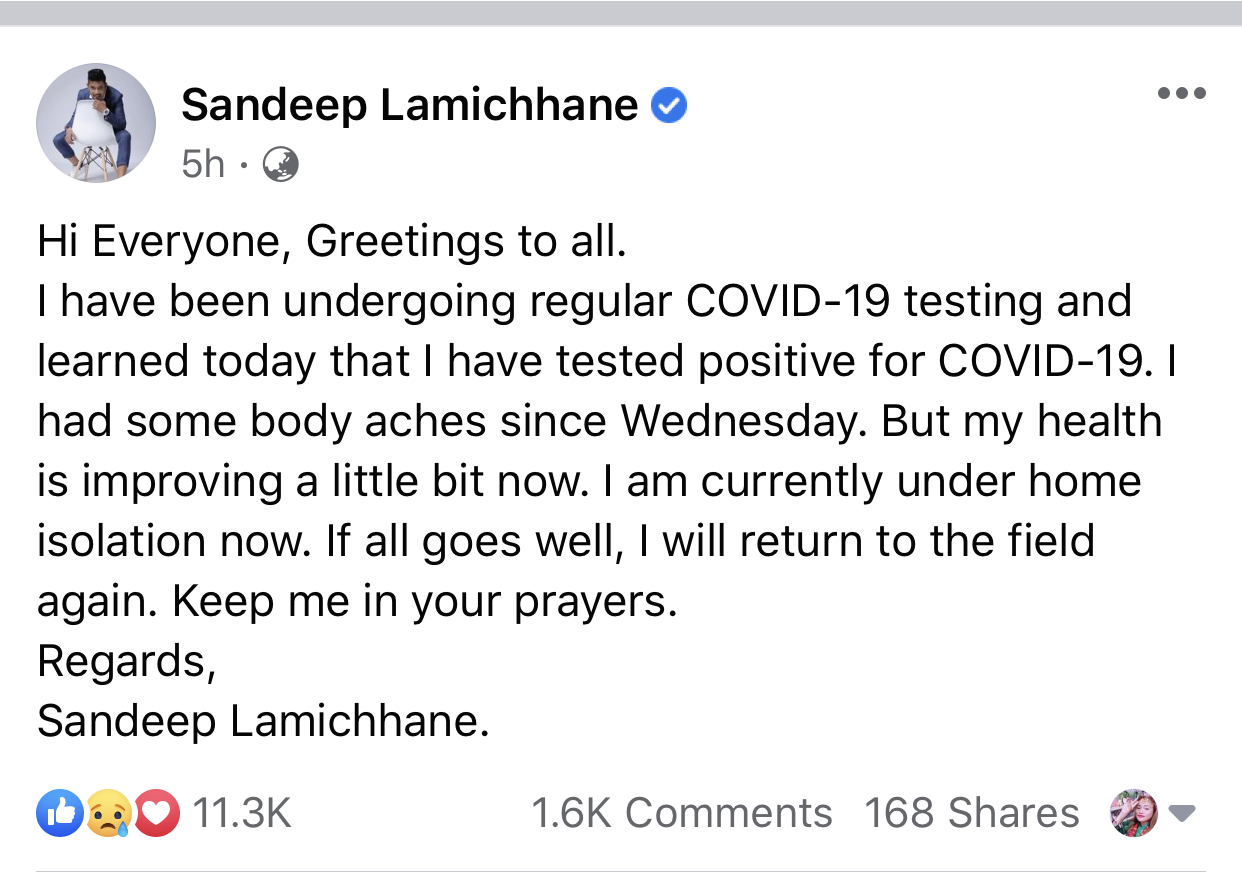Click the closing signature at the post's end
This screenshot has width=1242, height=889.
263,721
